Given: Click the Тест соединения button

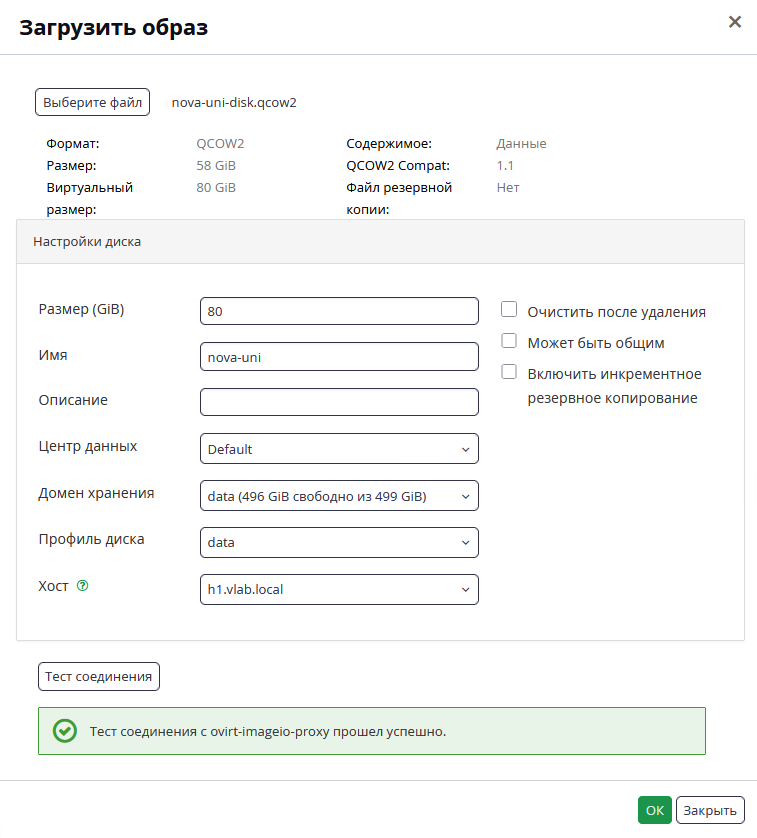Looking at the screenshot, I should (99, 677).
